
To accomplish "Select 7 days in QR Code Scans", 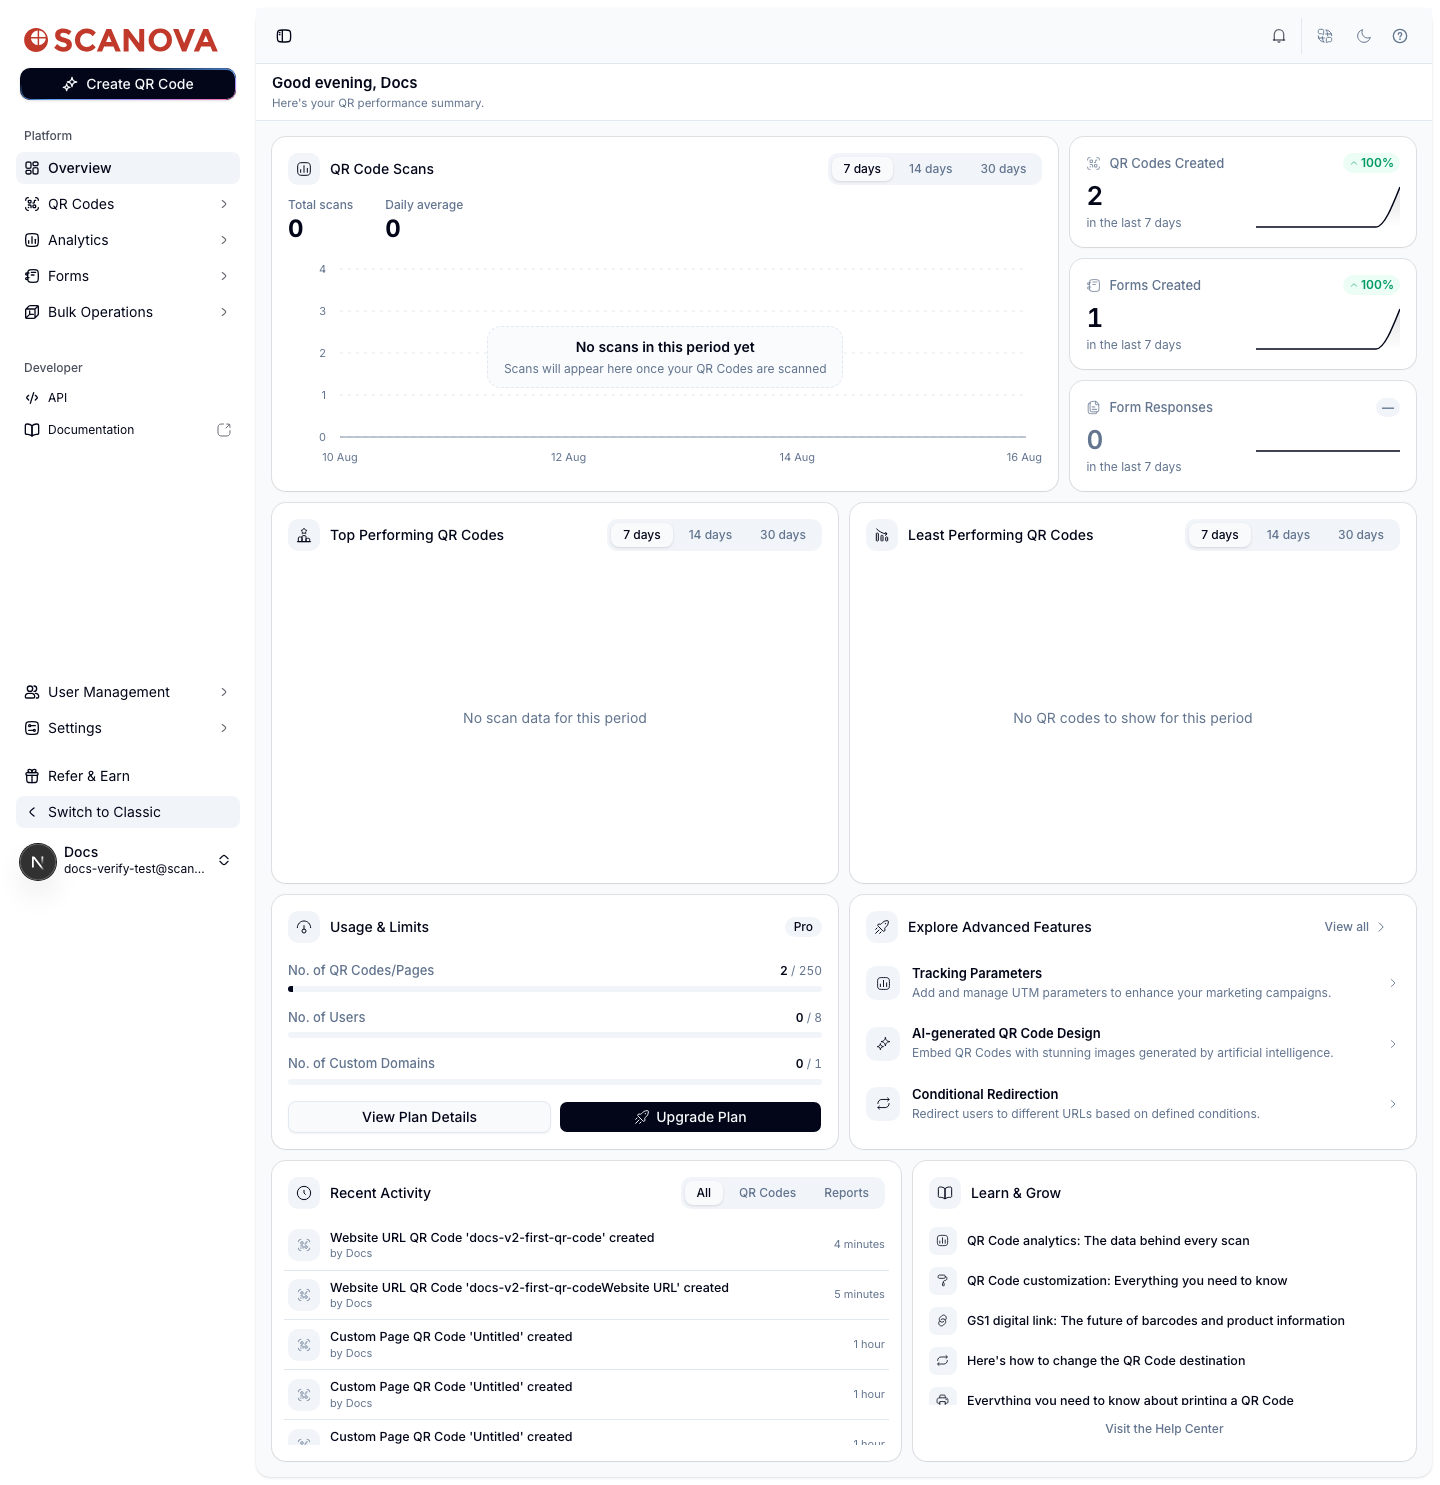I will coord(862,169).
